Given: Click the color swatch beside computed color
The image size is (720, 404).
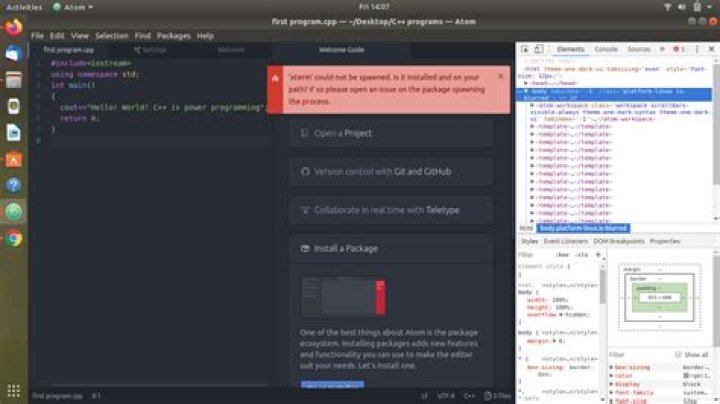Looking at the screenshot, I should tap(686, 376).
